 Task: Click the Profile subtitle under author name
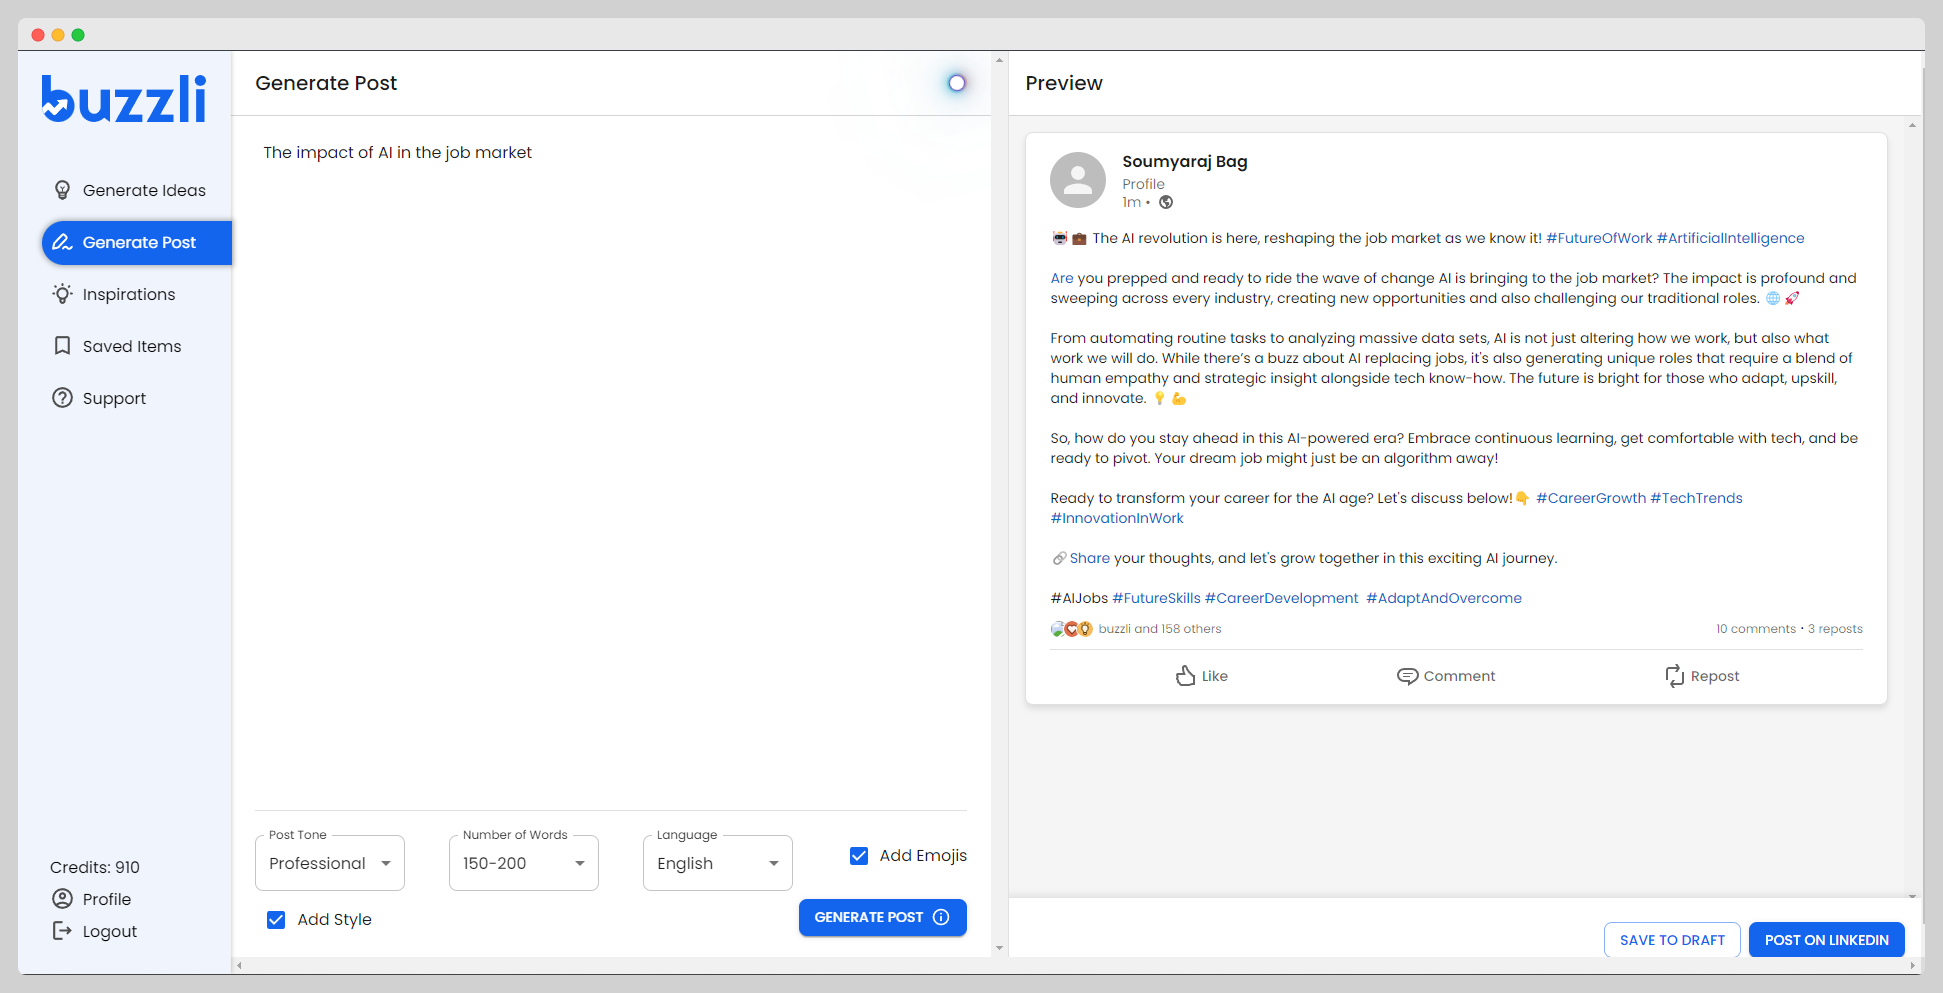tap(1143, 184)
